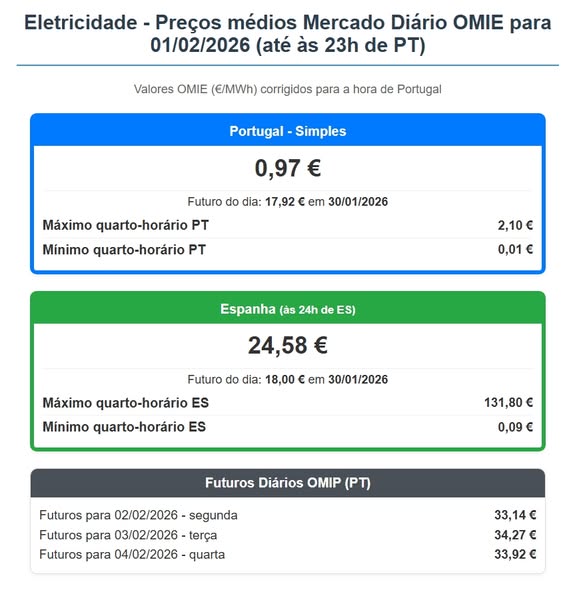Select the 0,97 € Portugal average price
The width and height of the screenshot is (573, 590).
tap(288, 168)
